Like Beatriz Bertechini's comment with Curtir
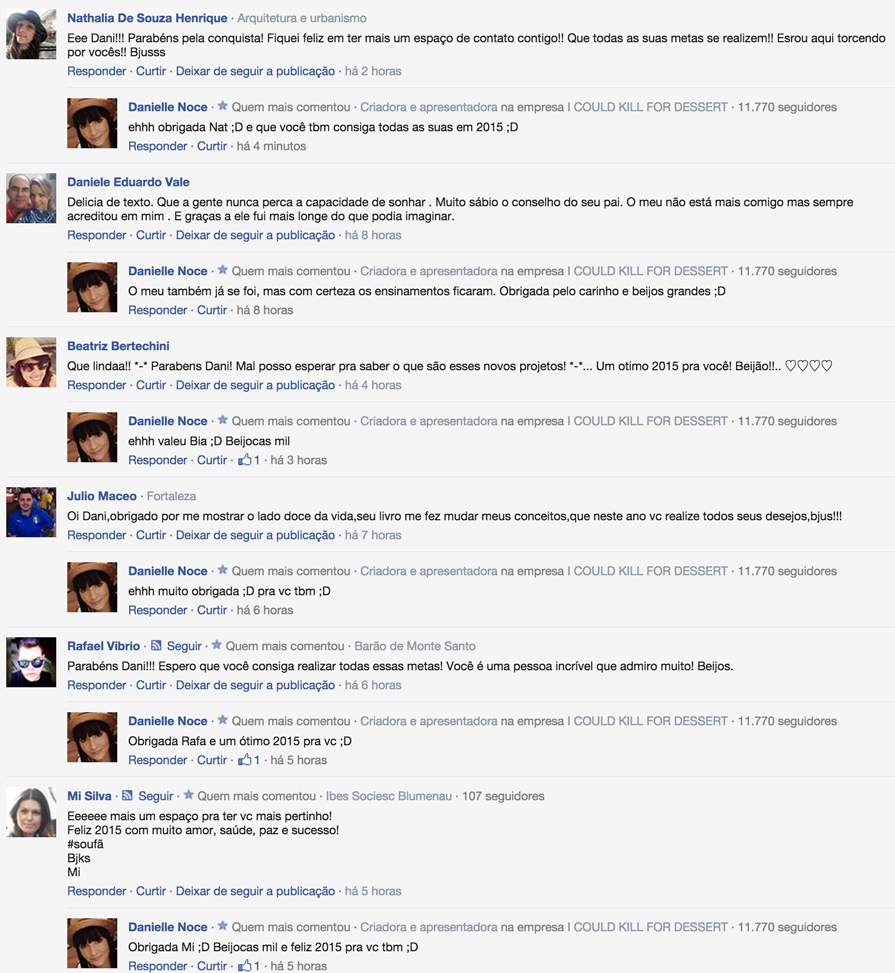 pos(151,385)
